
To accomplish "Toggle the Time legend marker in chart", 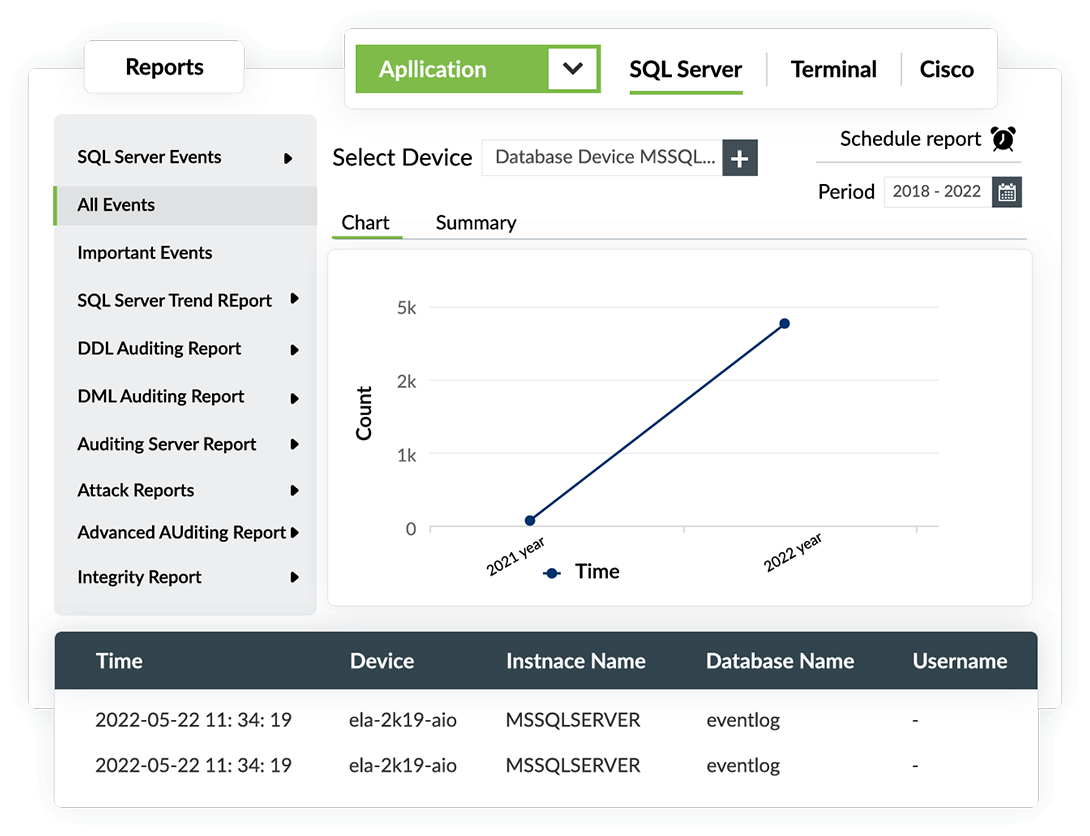I will (x=551, y=572).
